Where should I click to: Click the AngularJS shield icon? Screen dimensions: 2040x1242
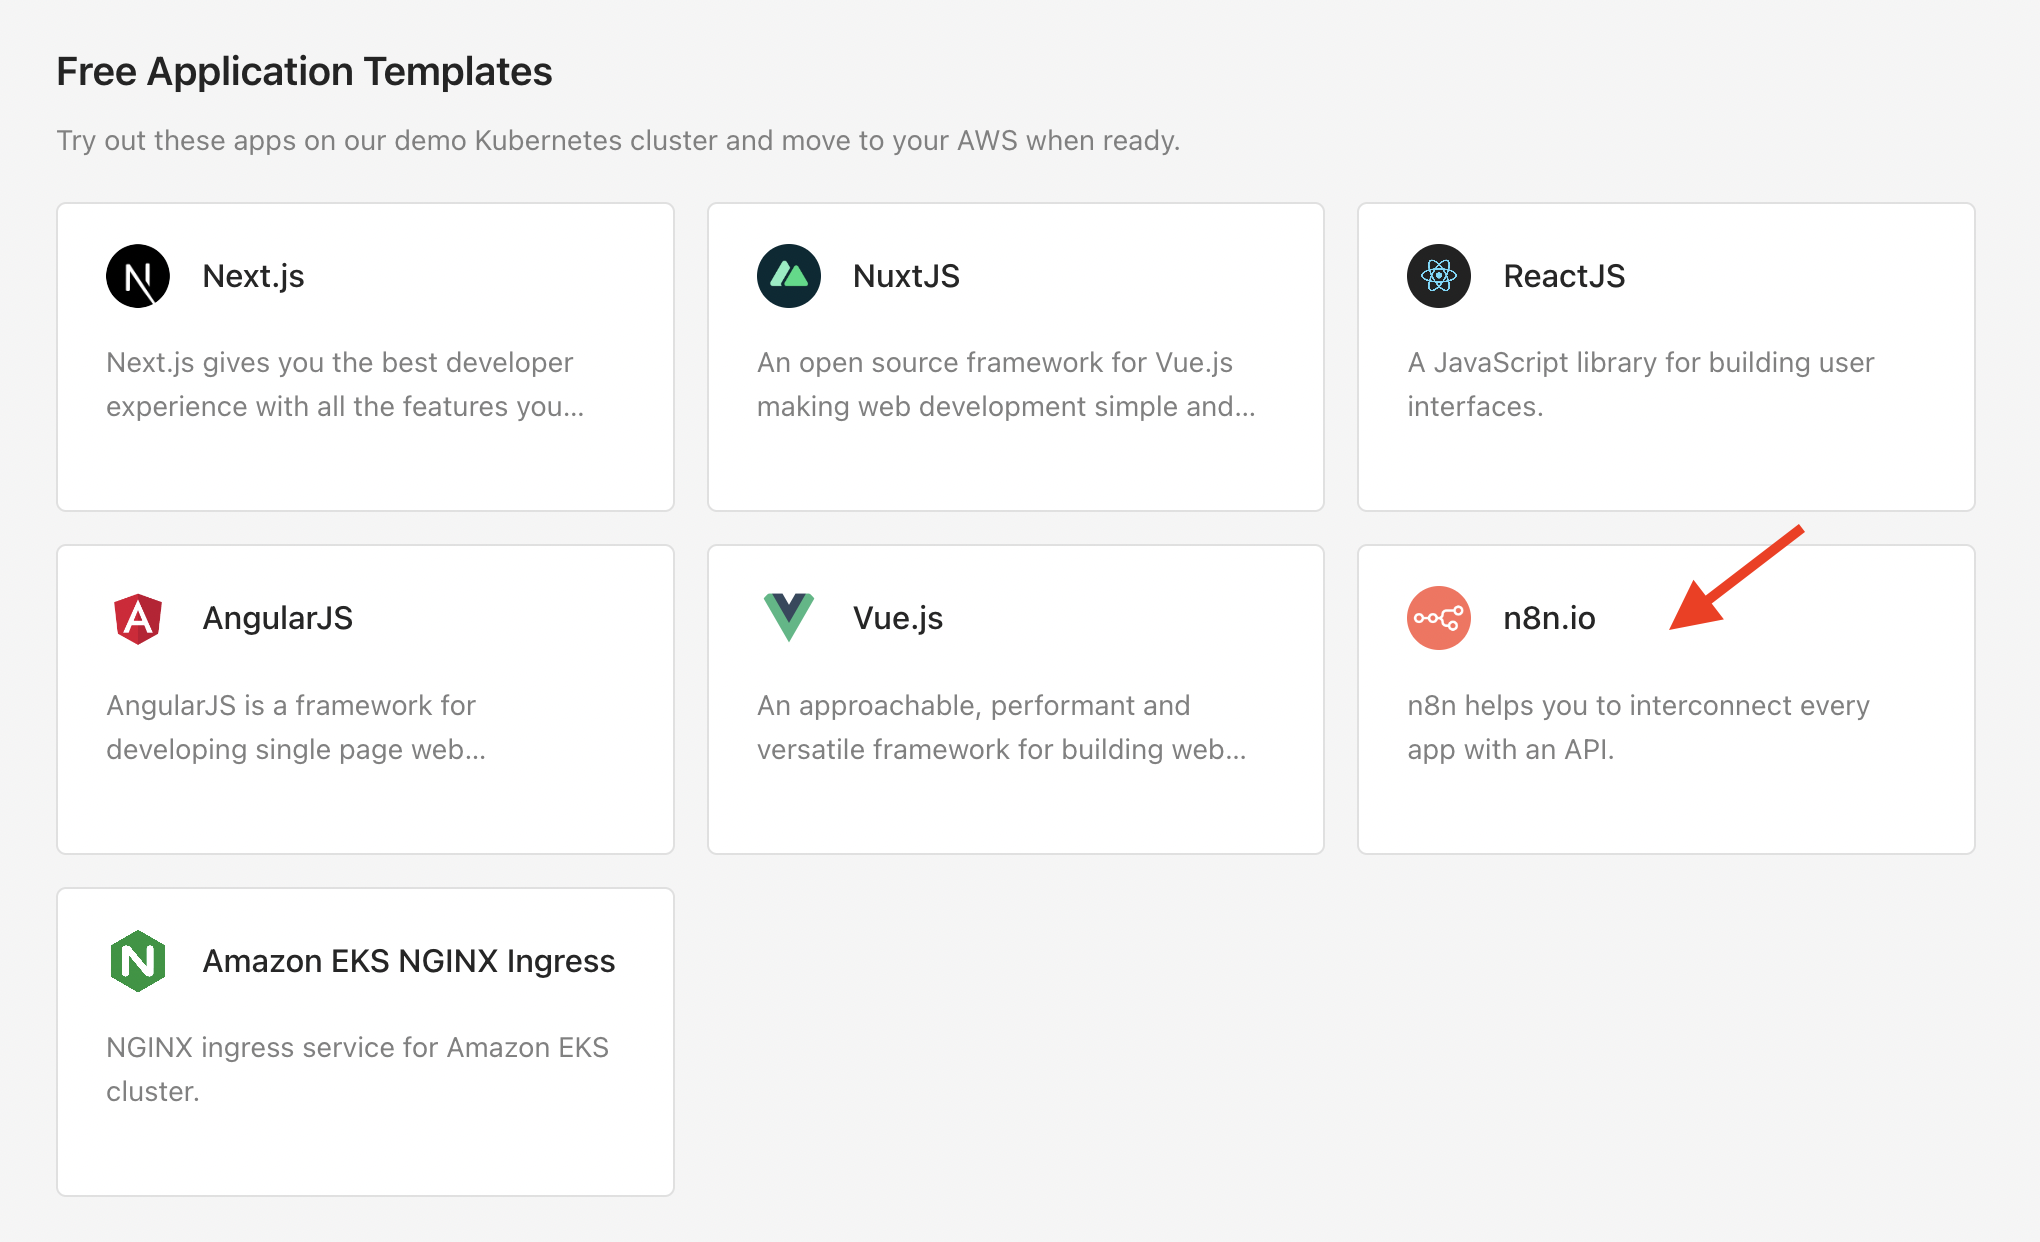(138, 618)
